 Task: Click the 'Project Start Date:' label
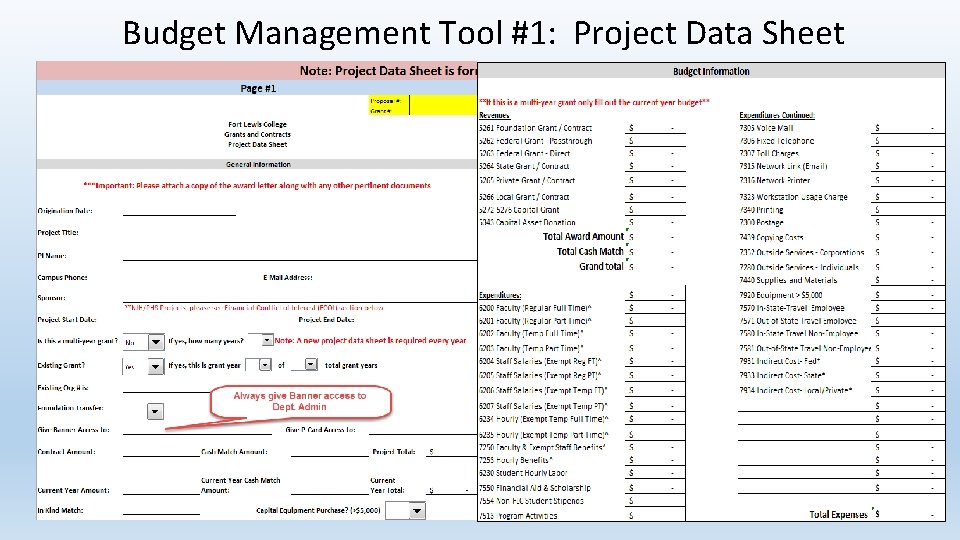(x=67, y=320)
